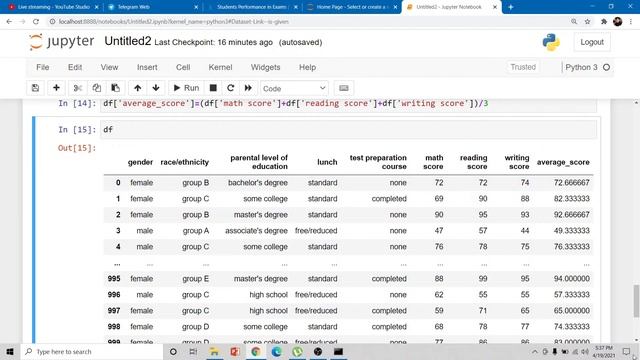This screenshot has height=360, width=640.
Task: Click bachelor's degree in row 0
Action: [258, 182]
